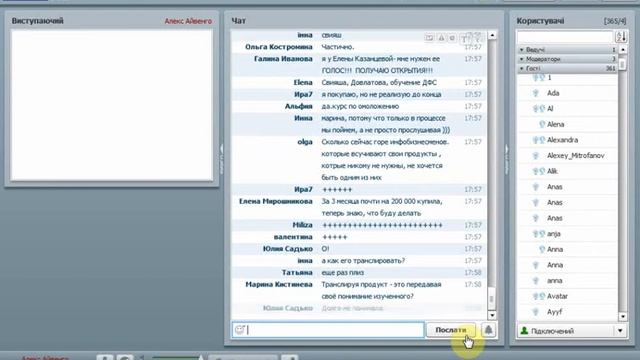Collapse the speaker panel using the left divider handle
The image size is (640, 360).
pos(222,158)
